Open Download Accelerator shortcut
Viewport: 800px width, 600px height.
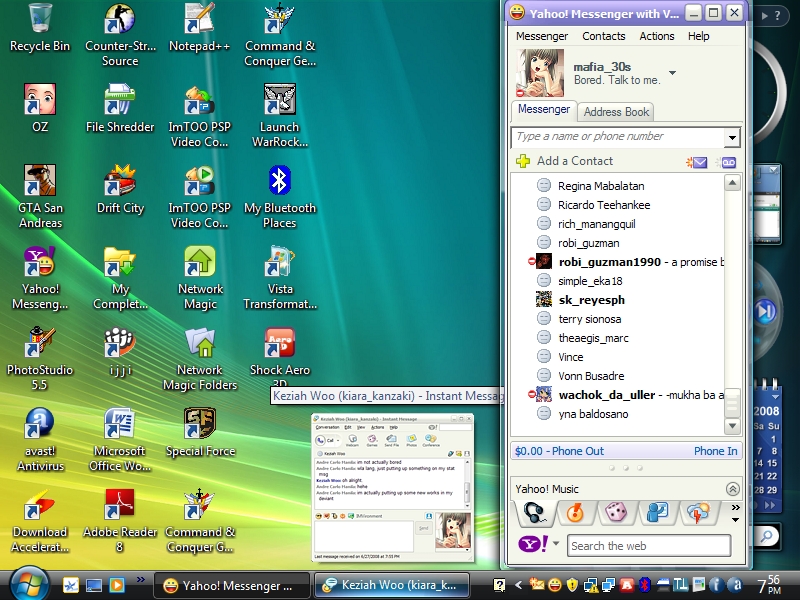40,505
